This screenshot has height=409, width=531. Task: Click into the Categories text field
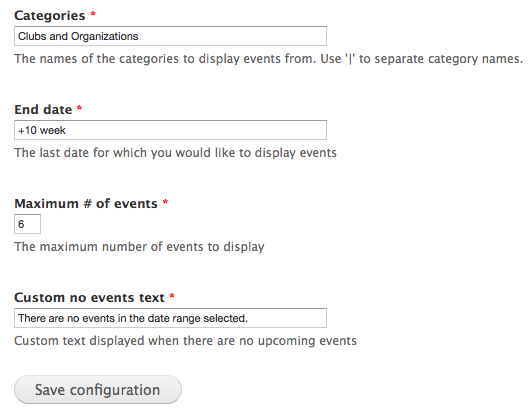170,36
